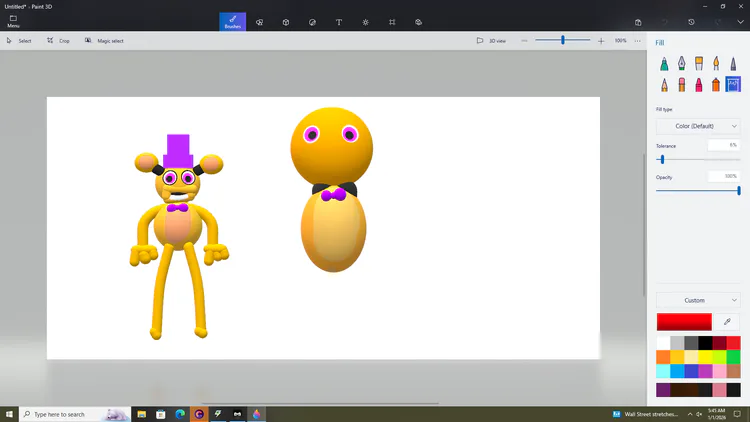Choose the light pink swatch
The height and width of the screenshot is (422, 750).
click(719, 371)
